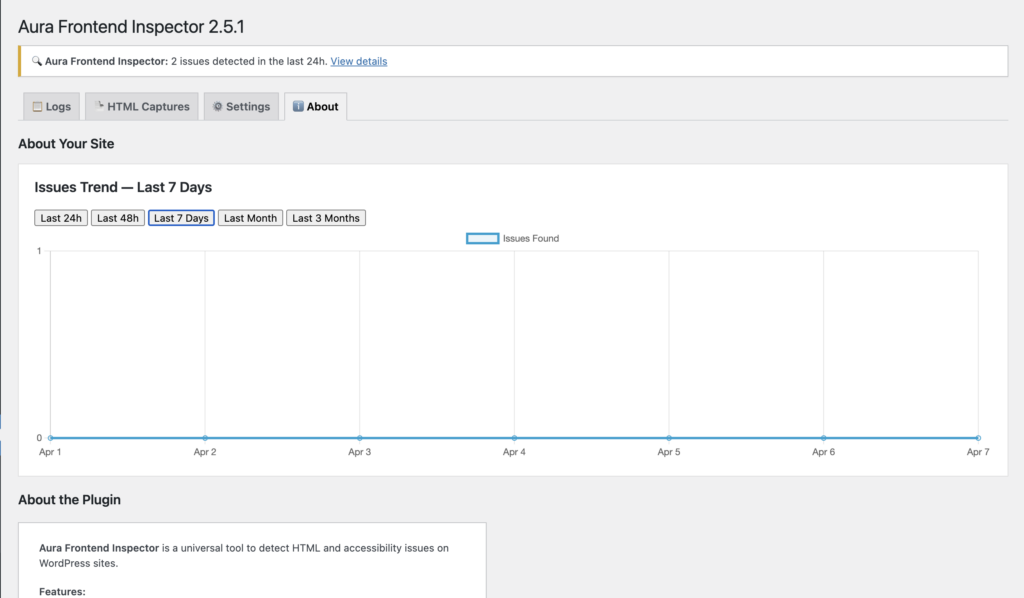Select the Apr 2 chart point
The image size is (1024, 598).
click(205, 438)
